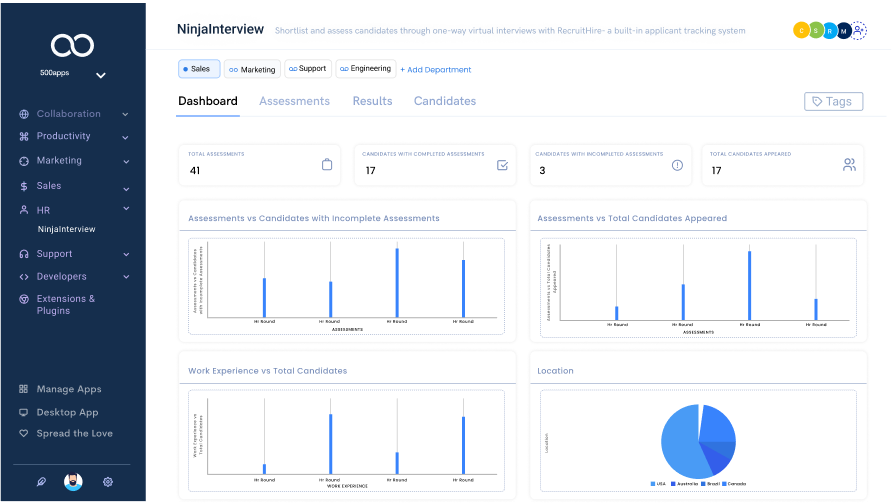Click the completed assessments checkbox icon
The width and height of the screenshot is (892, 504).
(x=502, y=165)
